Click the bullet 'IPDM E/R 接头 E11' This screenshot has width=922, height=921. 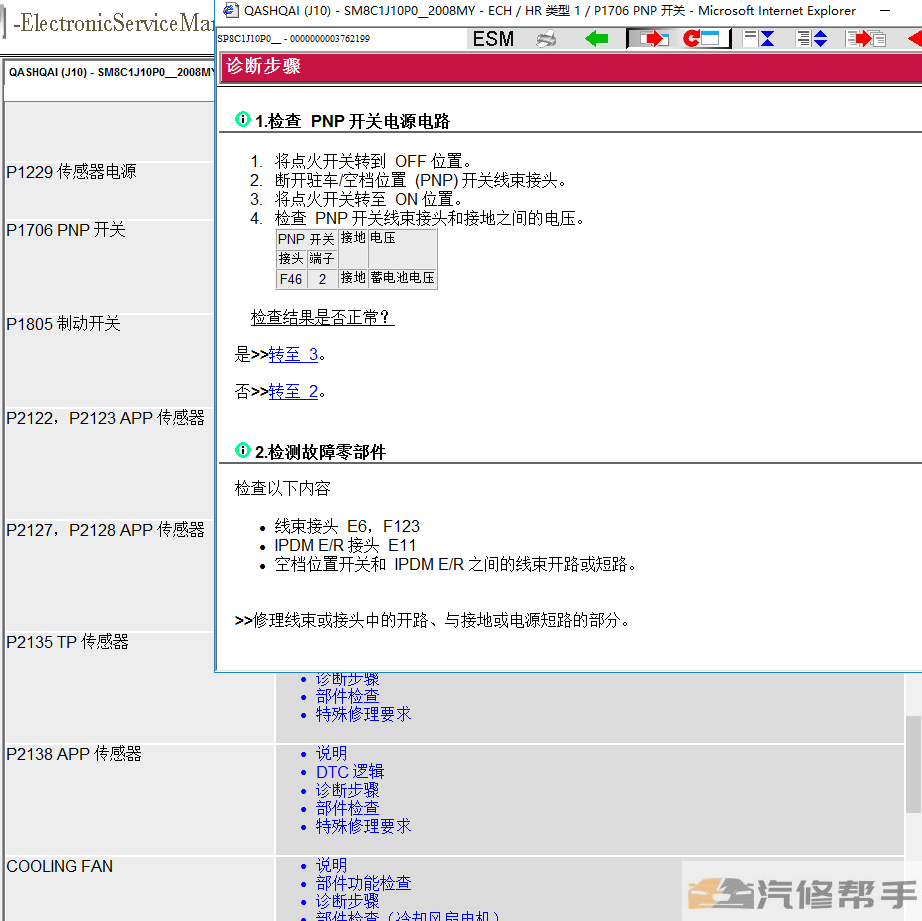[345, 546]
